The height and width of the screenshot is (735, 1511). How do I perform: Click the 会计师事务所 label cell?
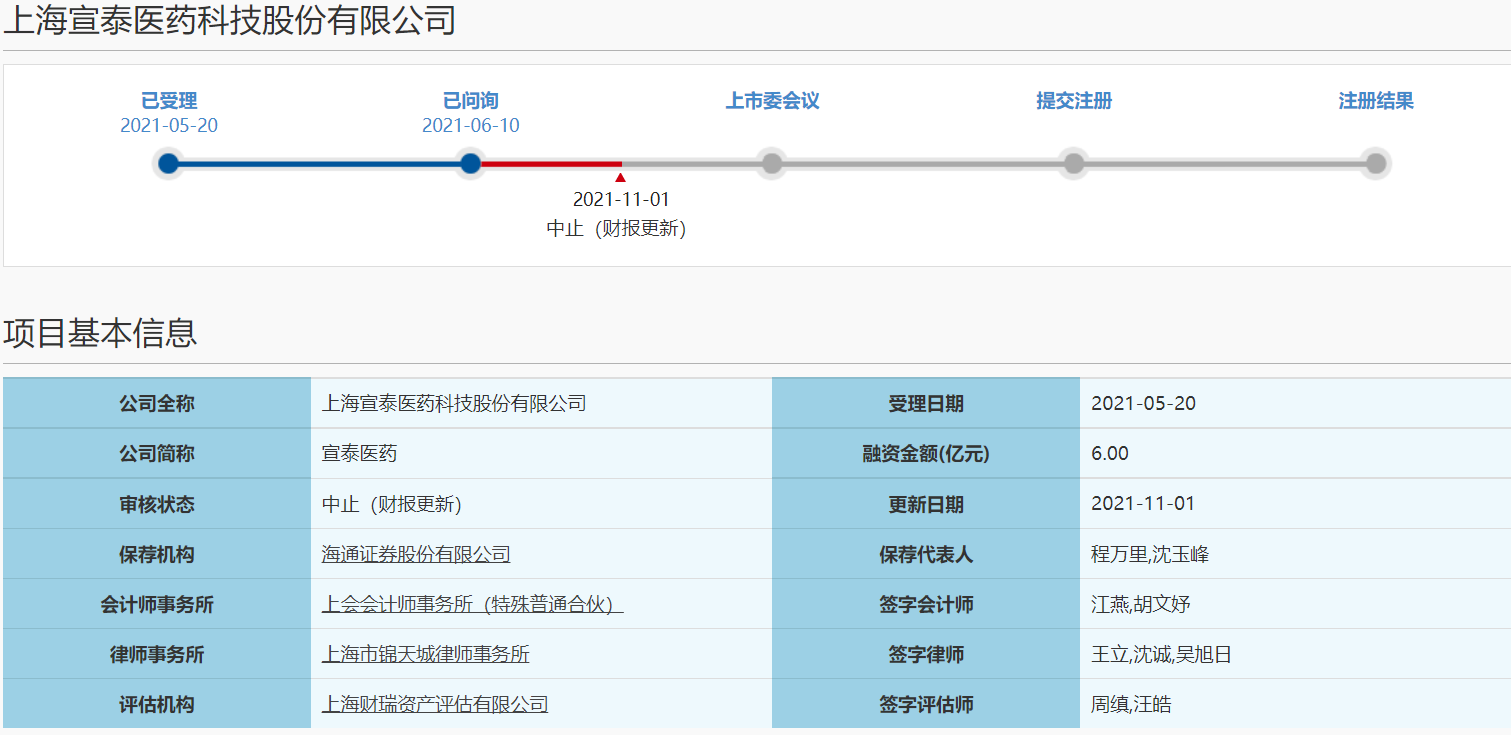(x=157, y=604)
